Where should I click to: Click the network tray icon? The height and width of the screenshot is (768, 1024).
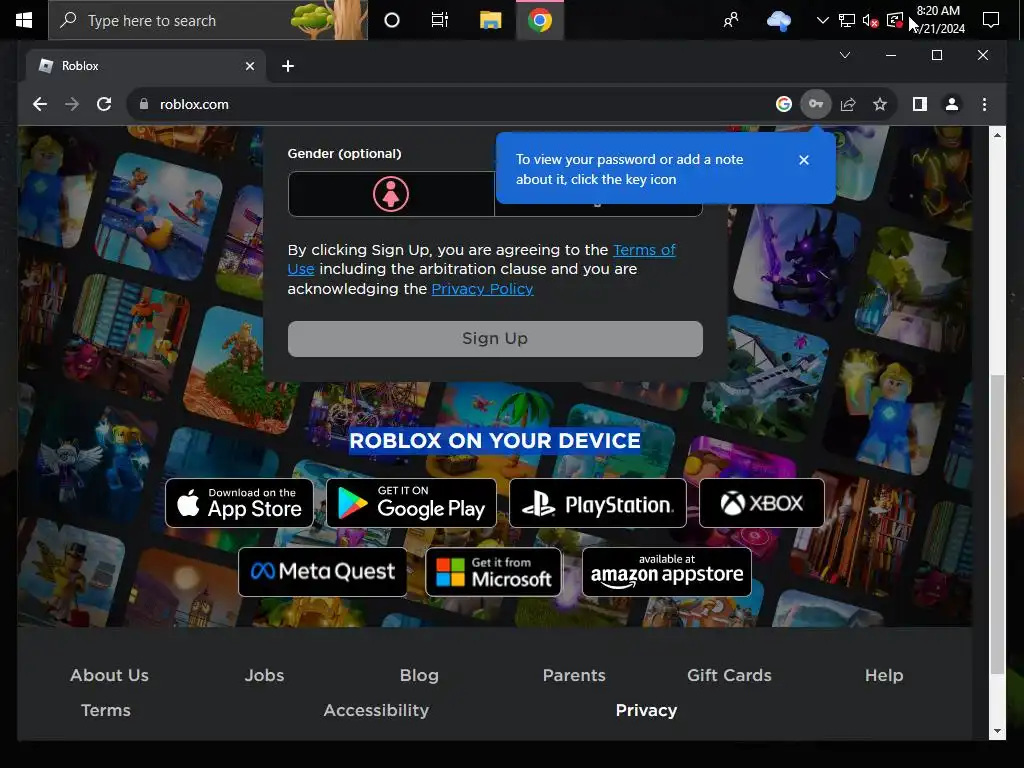point(846,20)
